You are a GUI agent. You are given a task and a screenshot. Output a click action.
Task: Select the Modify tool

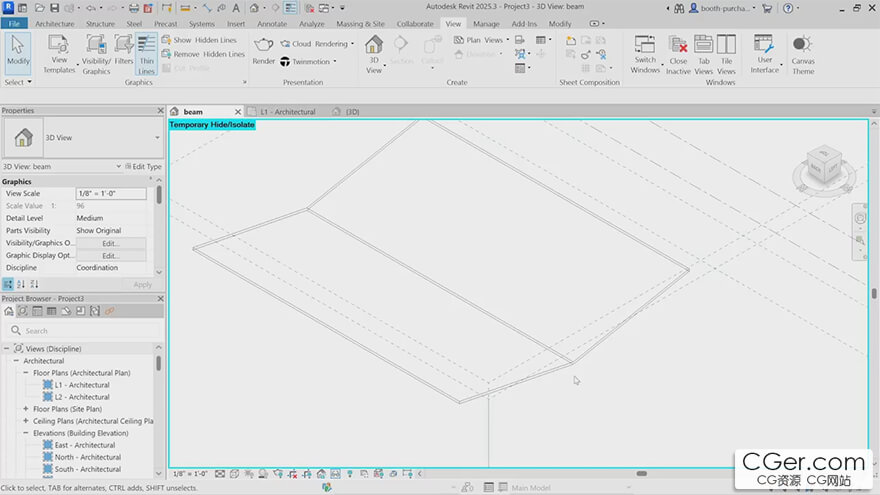tap(18, 50)
